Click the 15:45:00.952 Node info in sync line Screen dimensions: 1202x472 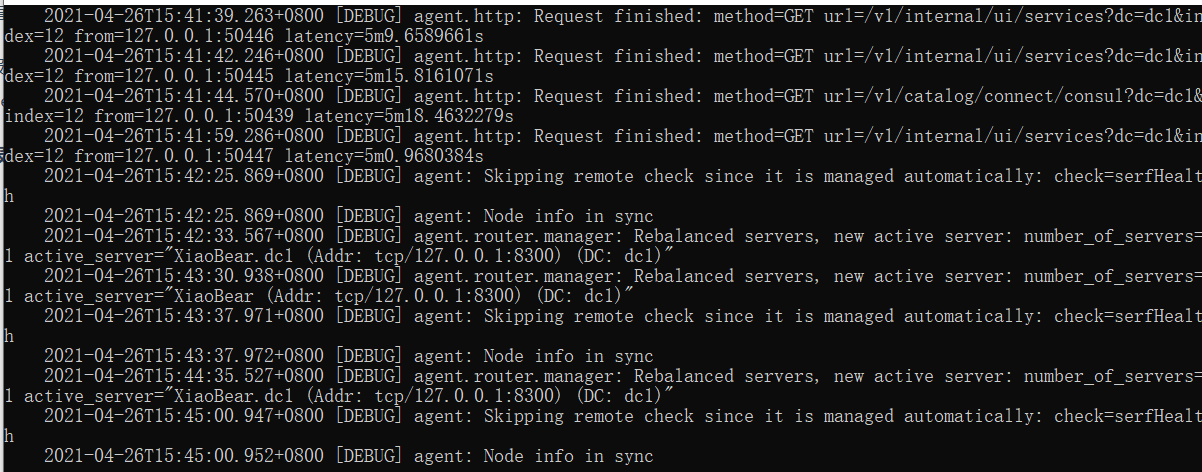pos(348,456)
